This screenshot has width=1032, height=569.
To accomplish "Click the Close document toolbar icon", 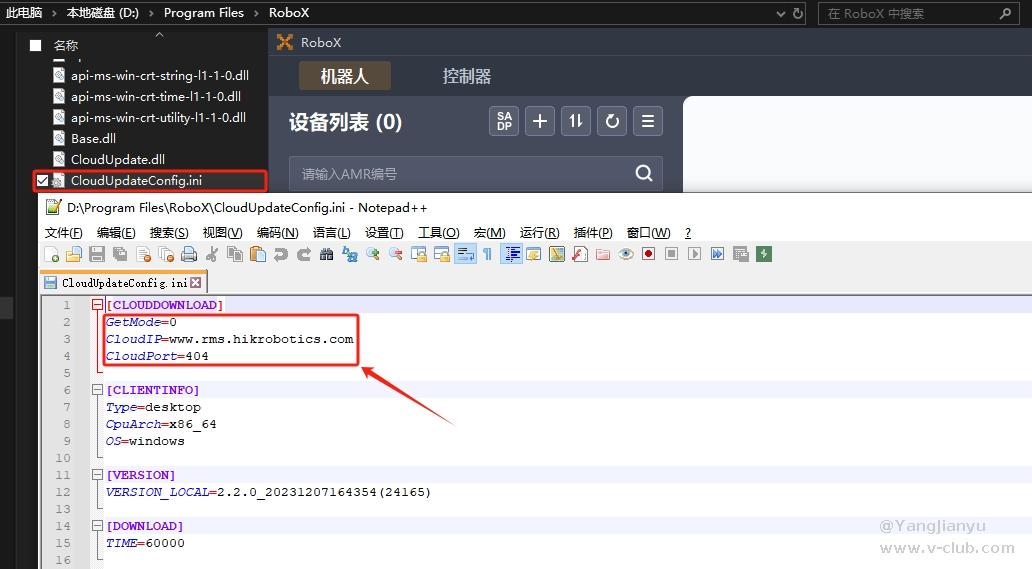I will 143,254.
